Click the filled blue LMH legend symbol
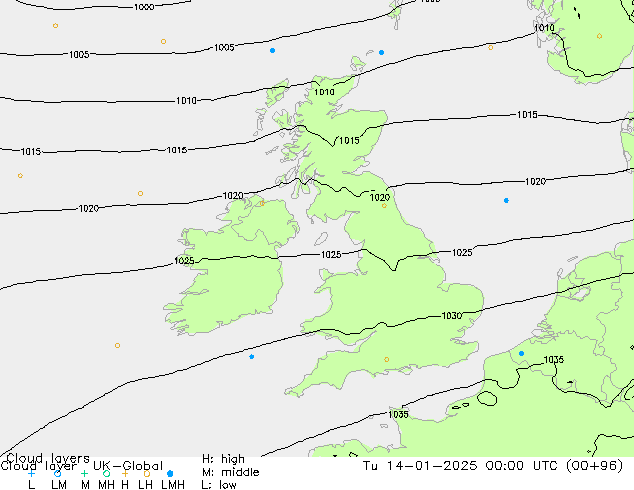The image size is (634, 490). pos(170,473)
